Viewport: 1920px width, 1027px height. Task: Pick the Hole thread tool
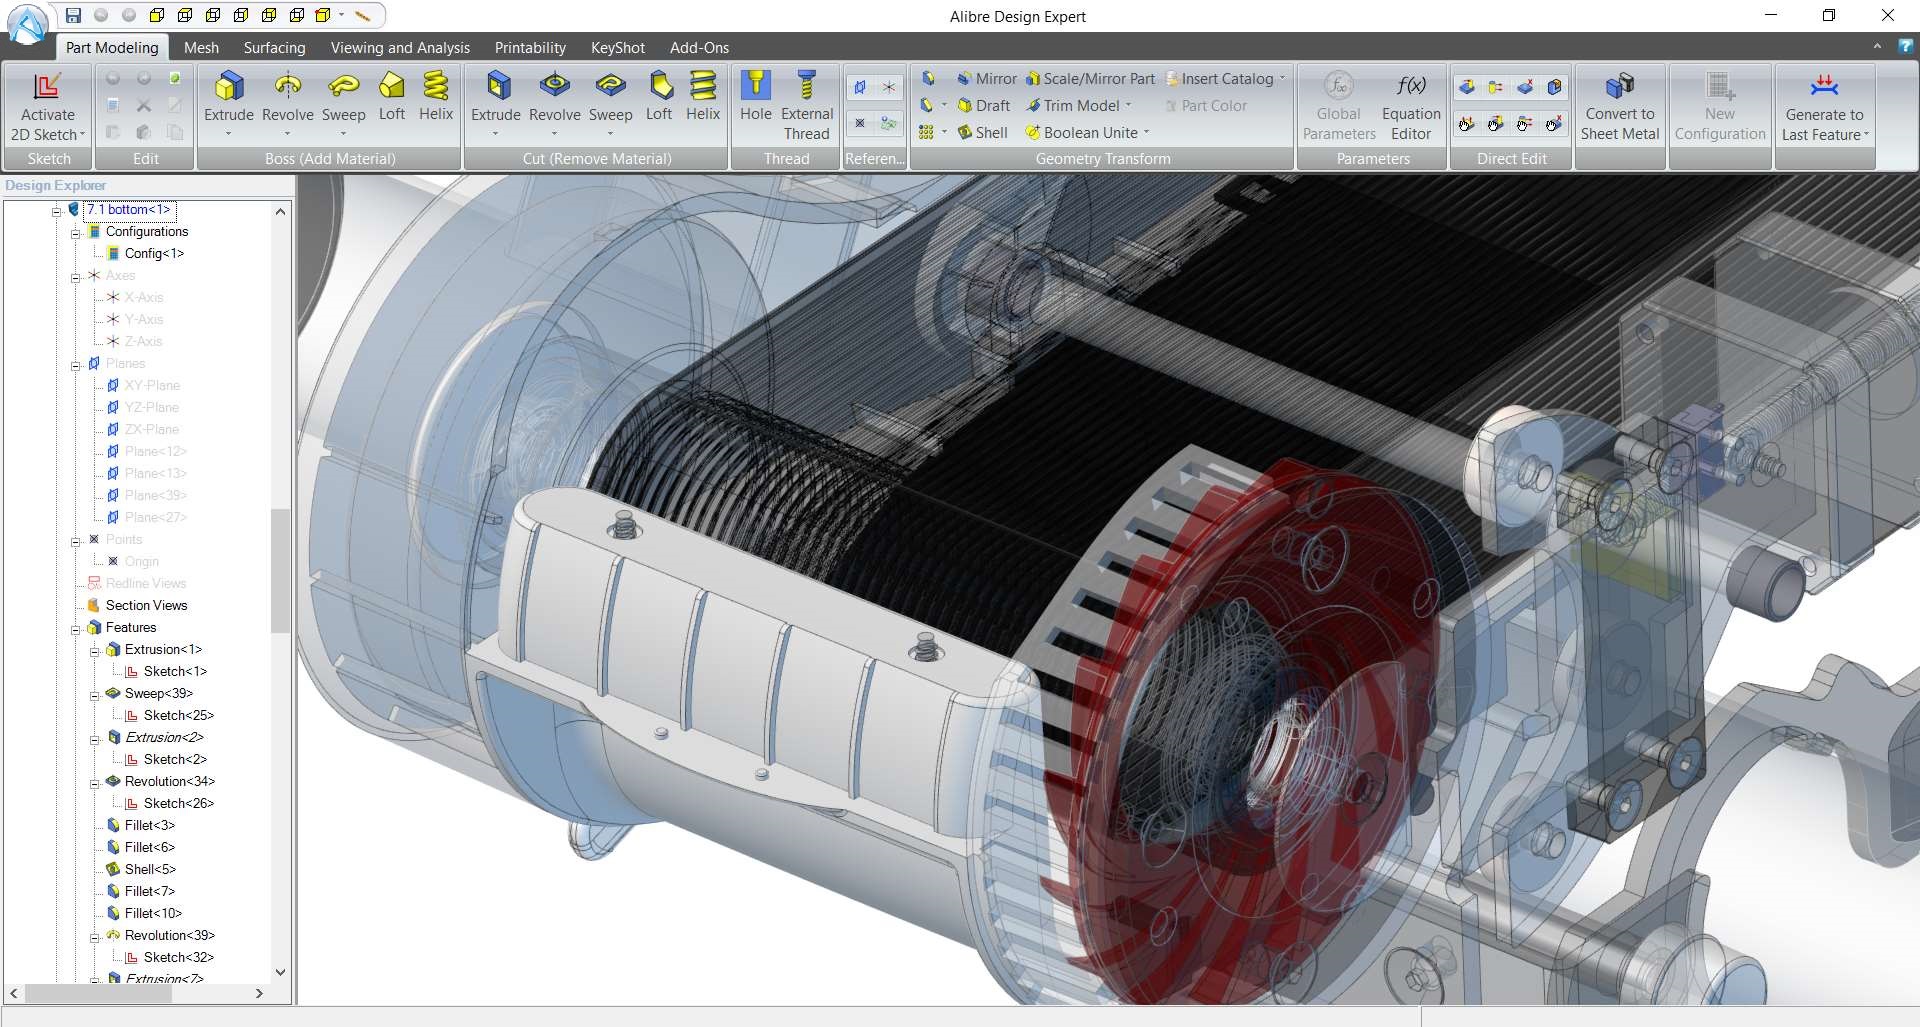[756, 97]
